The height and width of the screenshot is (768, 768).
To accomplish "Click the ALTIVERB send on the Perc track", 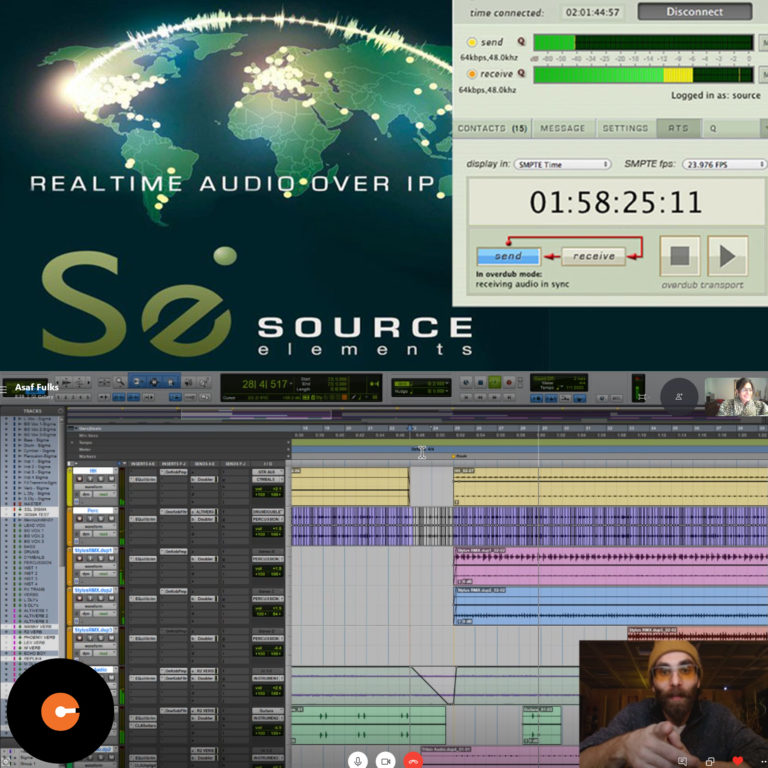I will click(204, 512).
